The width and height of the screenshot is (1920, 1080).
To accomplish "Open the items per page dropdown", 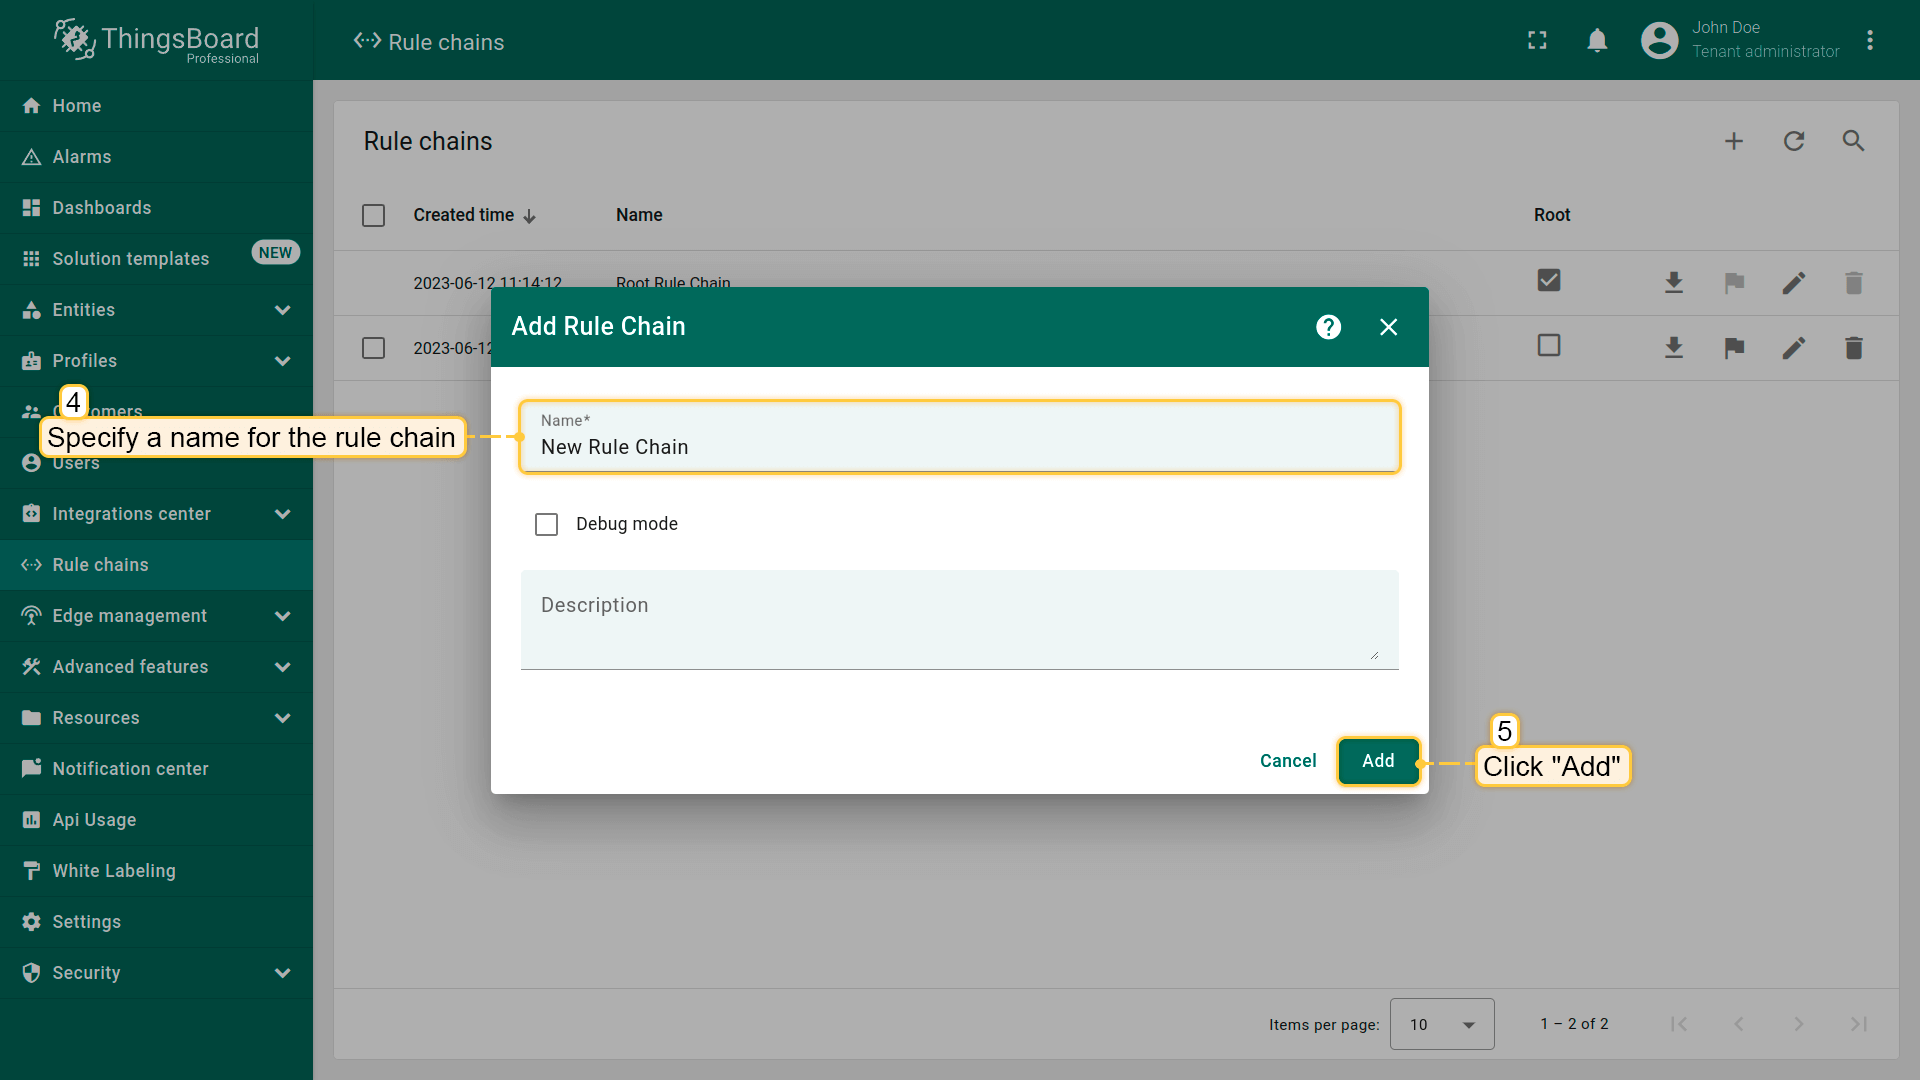I will [x=1441, y=1024].
